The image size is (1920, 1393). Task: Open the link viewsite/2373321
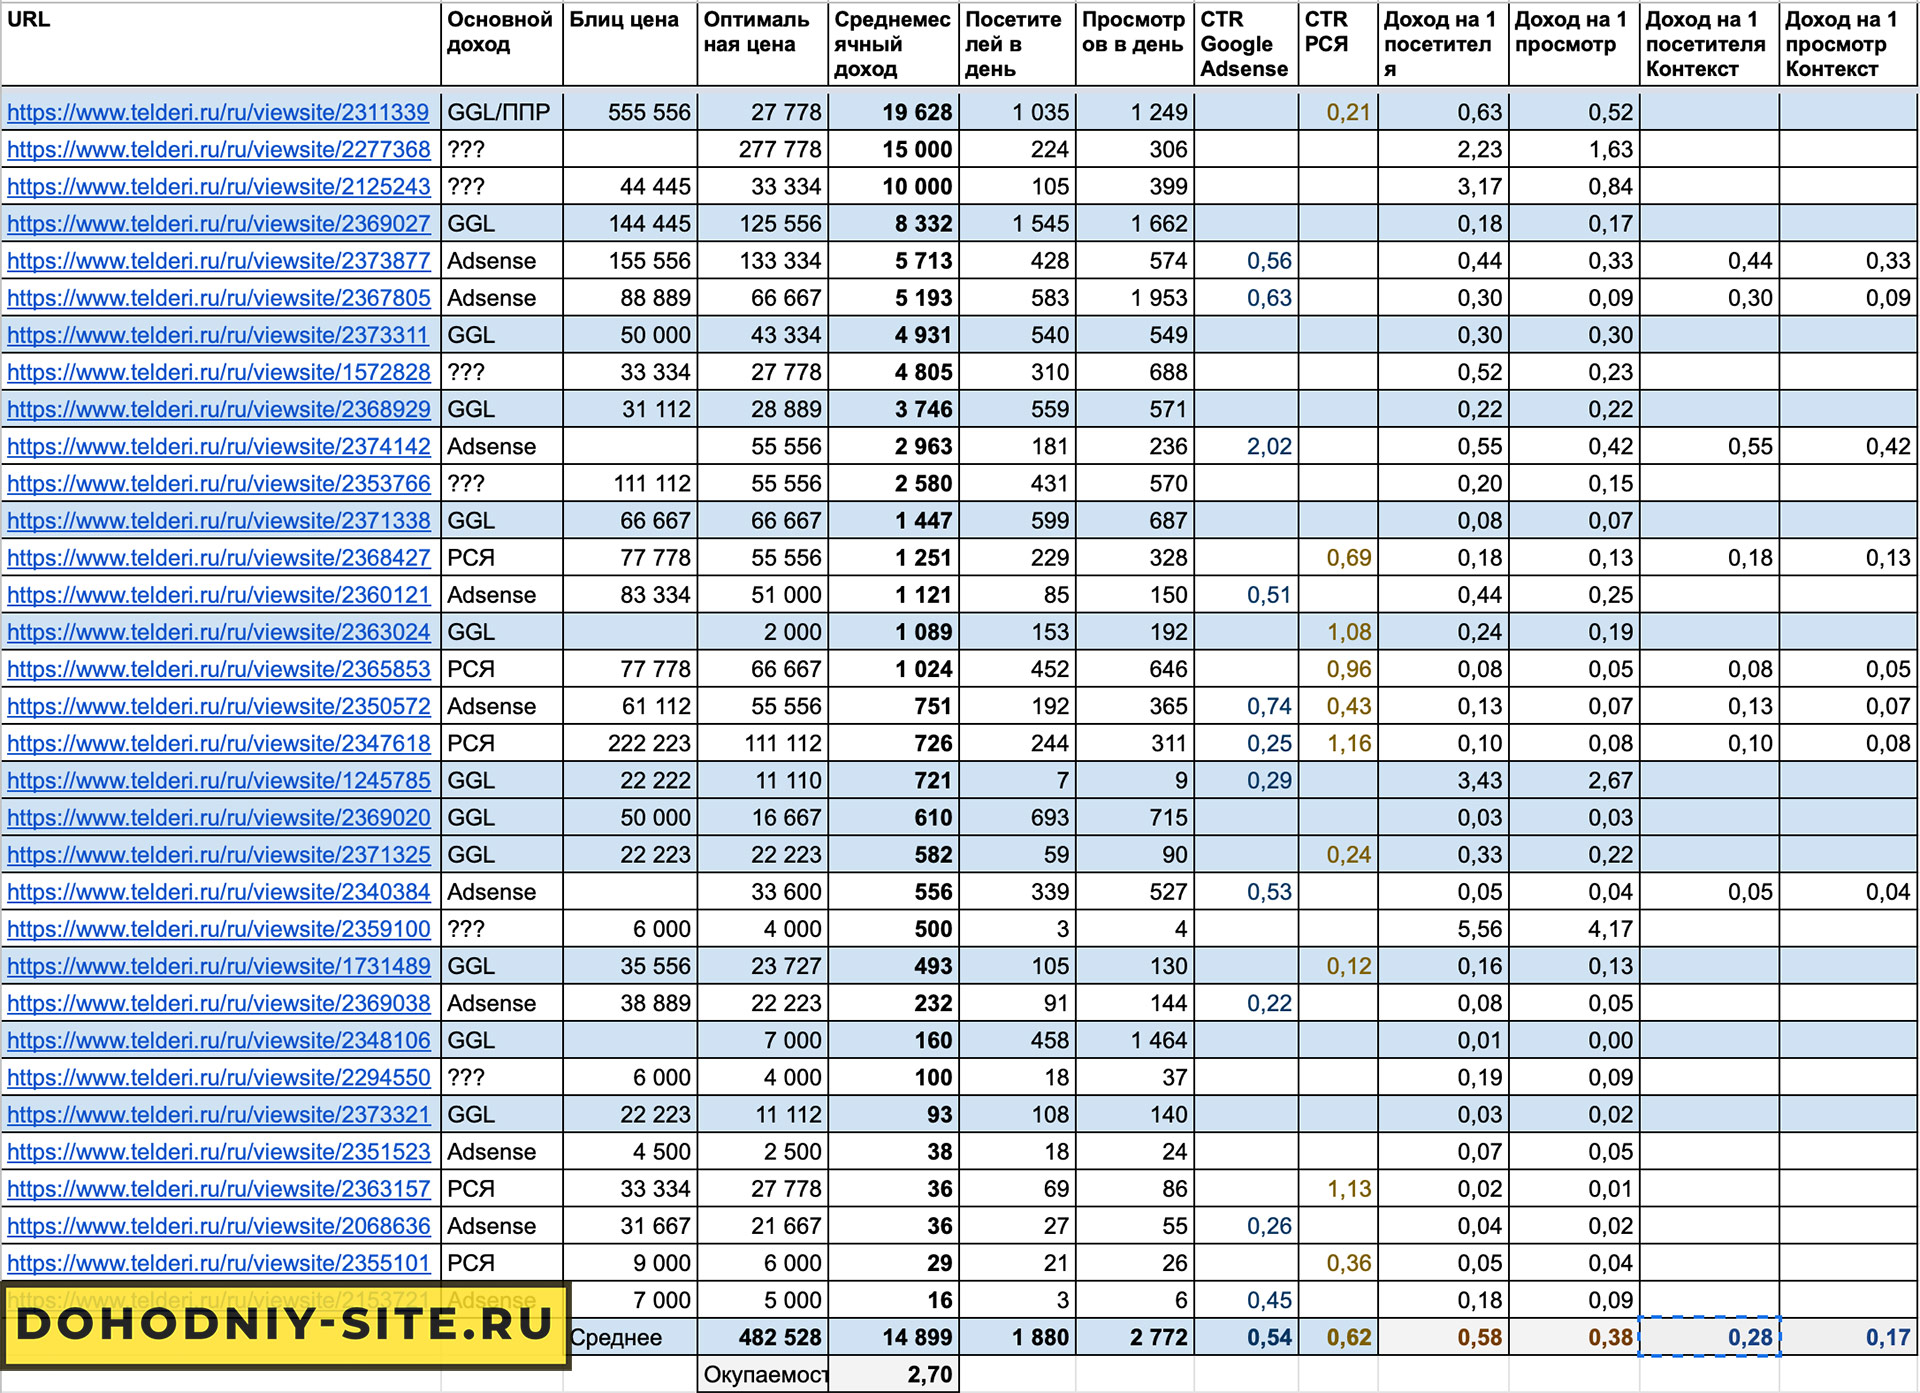218,1113
